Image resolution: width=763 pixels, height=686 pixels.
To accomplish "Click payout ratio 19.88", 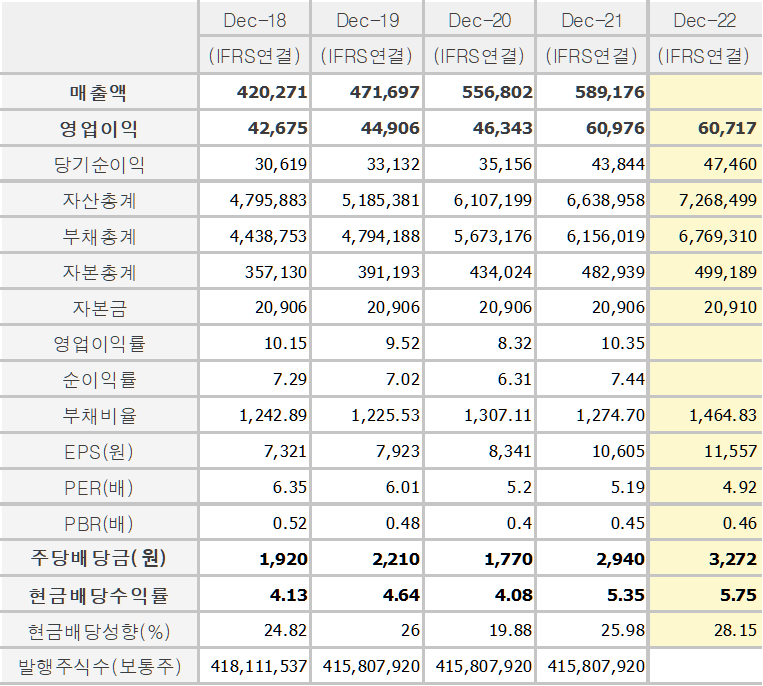I will click(x=510, y=631).
